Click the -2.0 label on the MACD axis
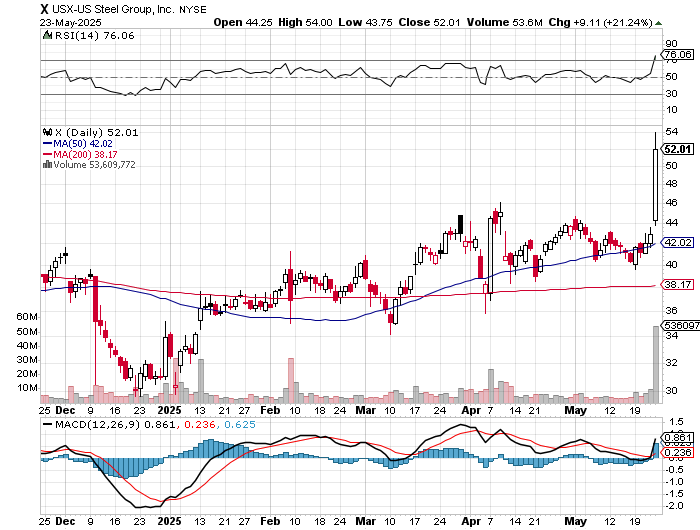This screenshot has height=530, width=700. (x=674, y=506)
